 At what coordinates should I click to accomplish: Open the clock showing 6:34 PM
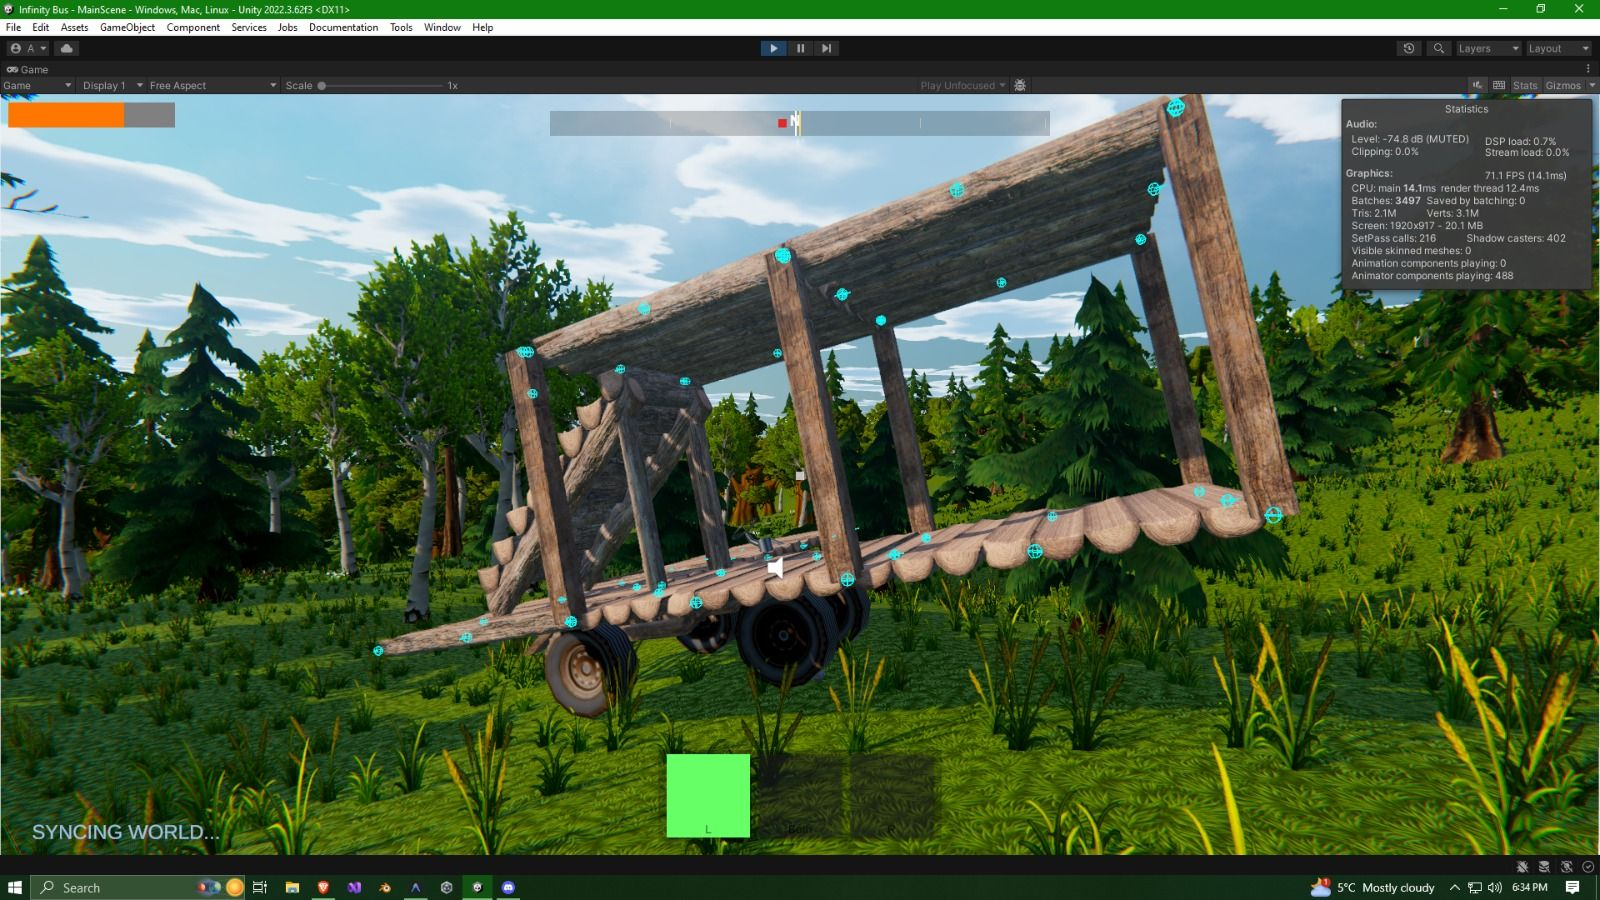pos(1530,887)
